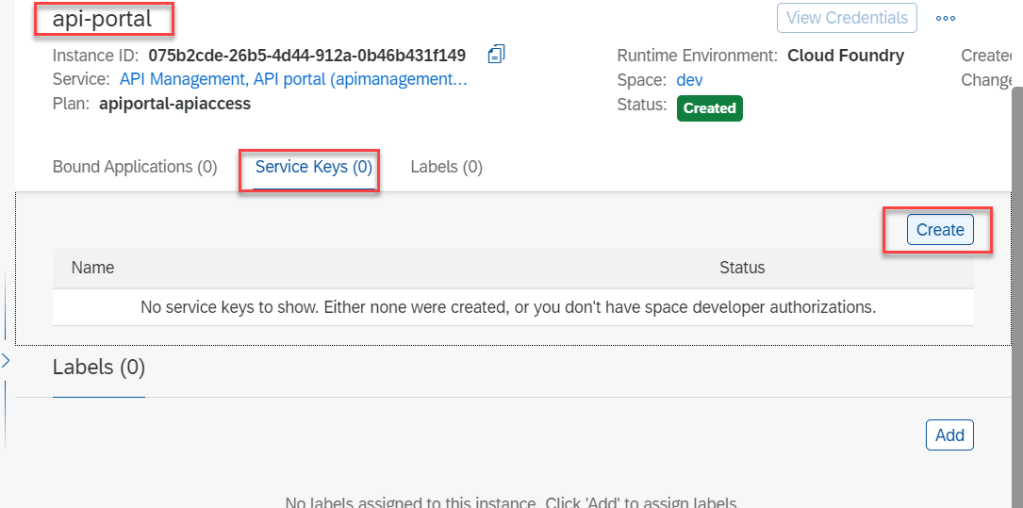
Task: Open the API Management service link
Action: [293, 79]
